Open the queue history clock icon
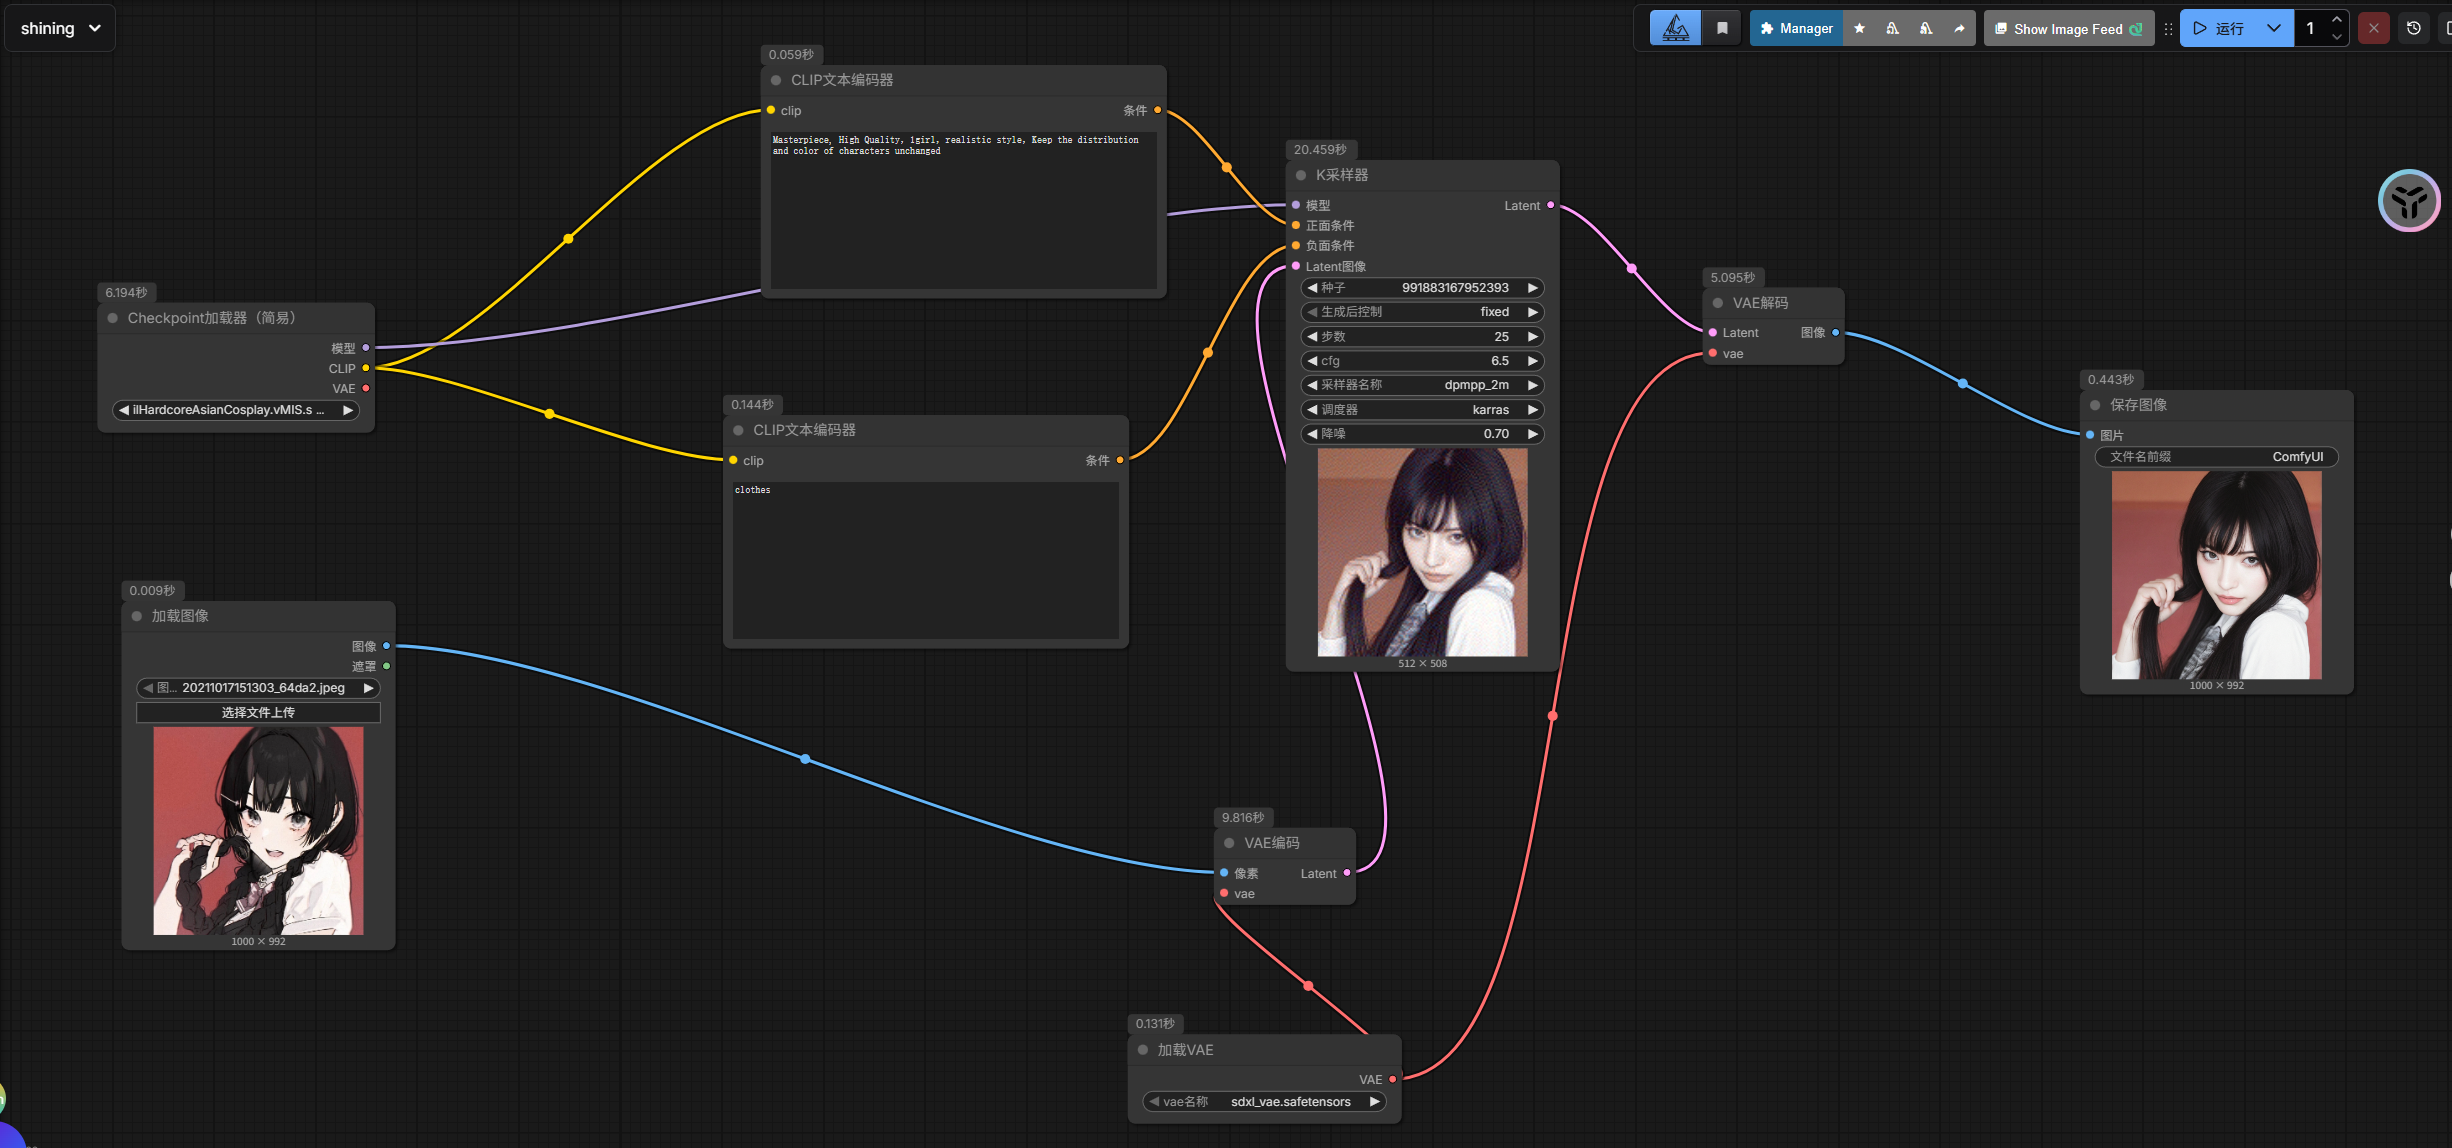2452x1148 pixels. point(2413,28)
